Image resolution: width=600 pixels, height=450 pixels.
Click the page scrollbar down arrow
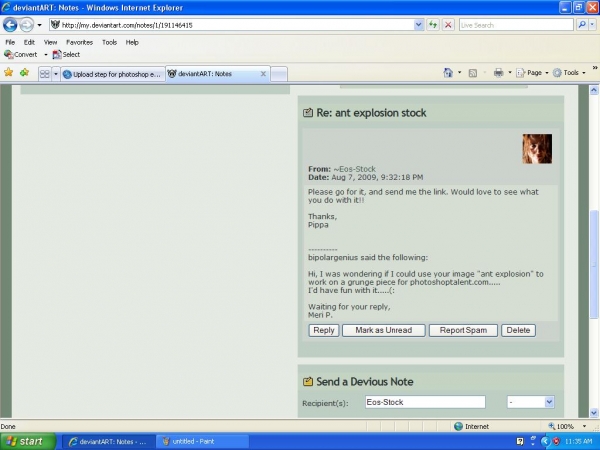point(593,412)
